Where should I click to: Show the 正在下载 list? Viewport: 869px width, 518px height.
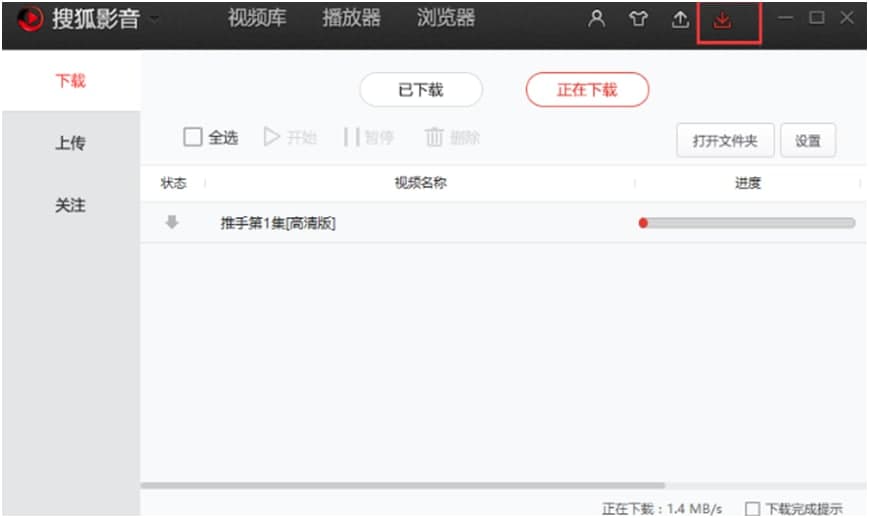pos(587,89)
